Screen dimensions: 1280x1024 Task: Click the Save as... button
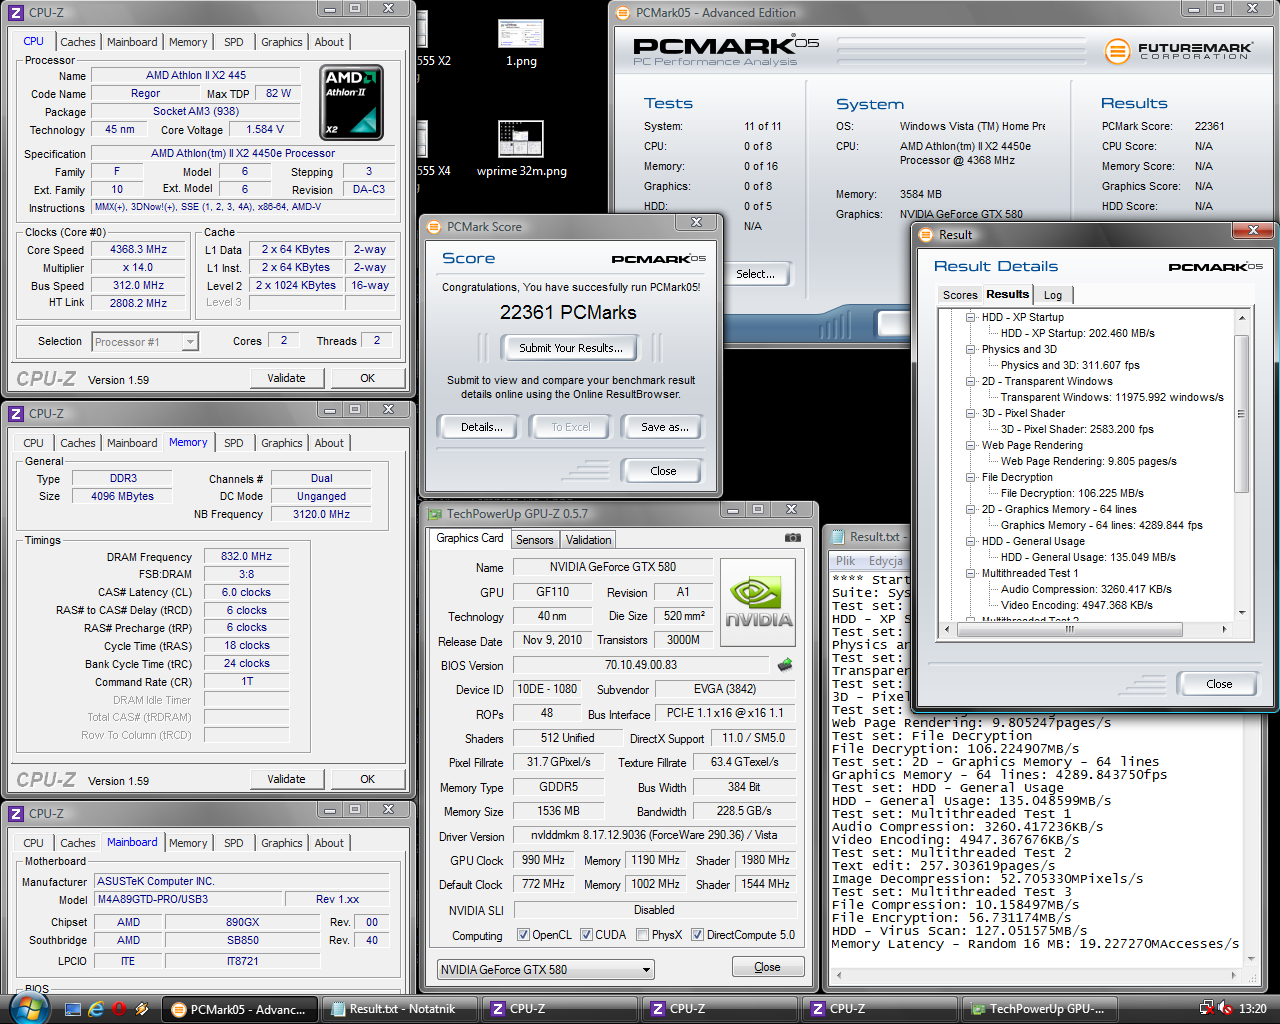(665, 427)
